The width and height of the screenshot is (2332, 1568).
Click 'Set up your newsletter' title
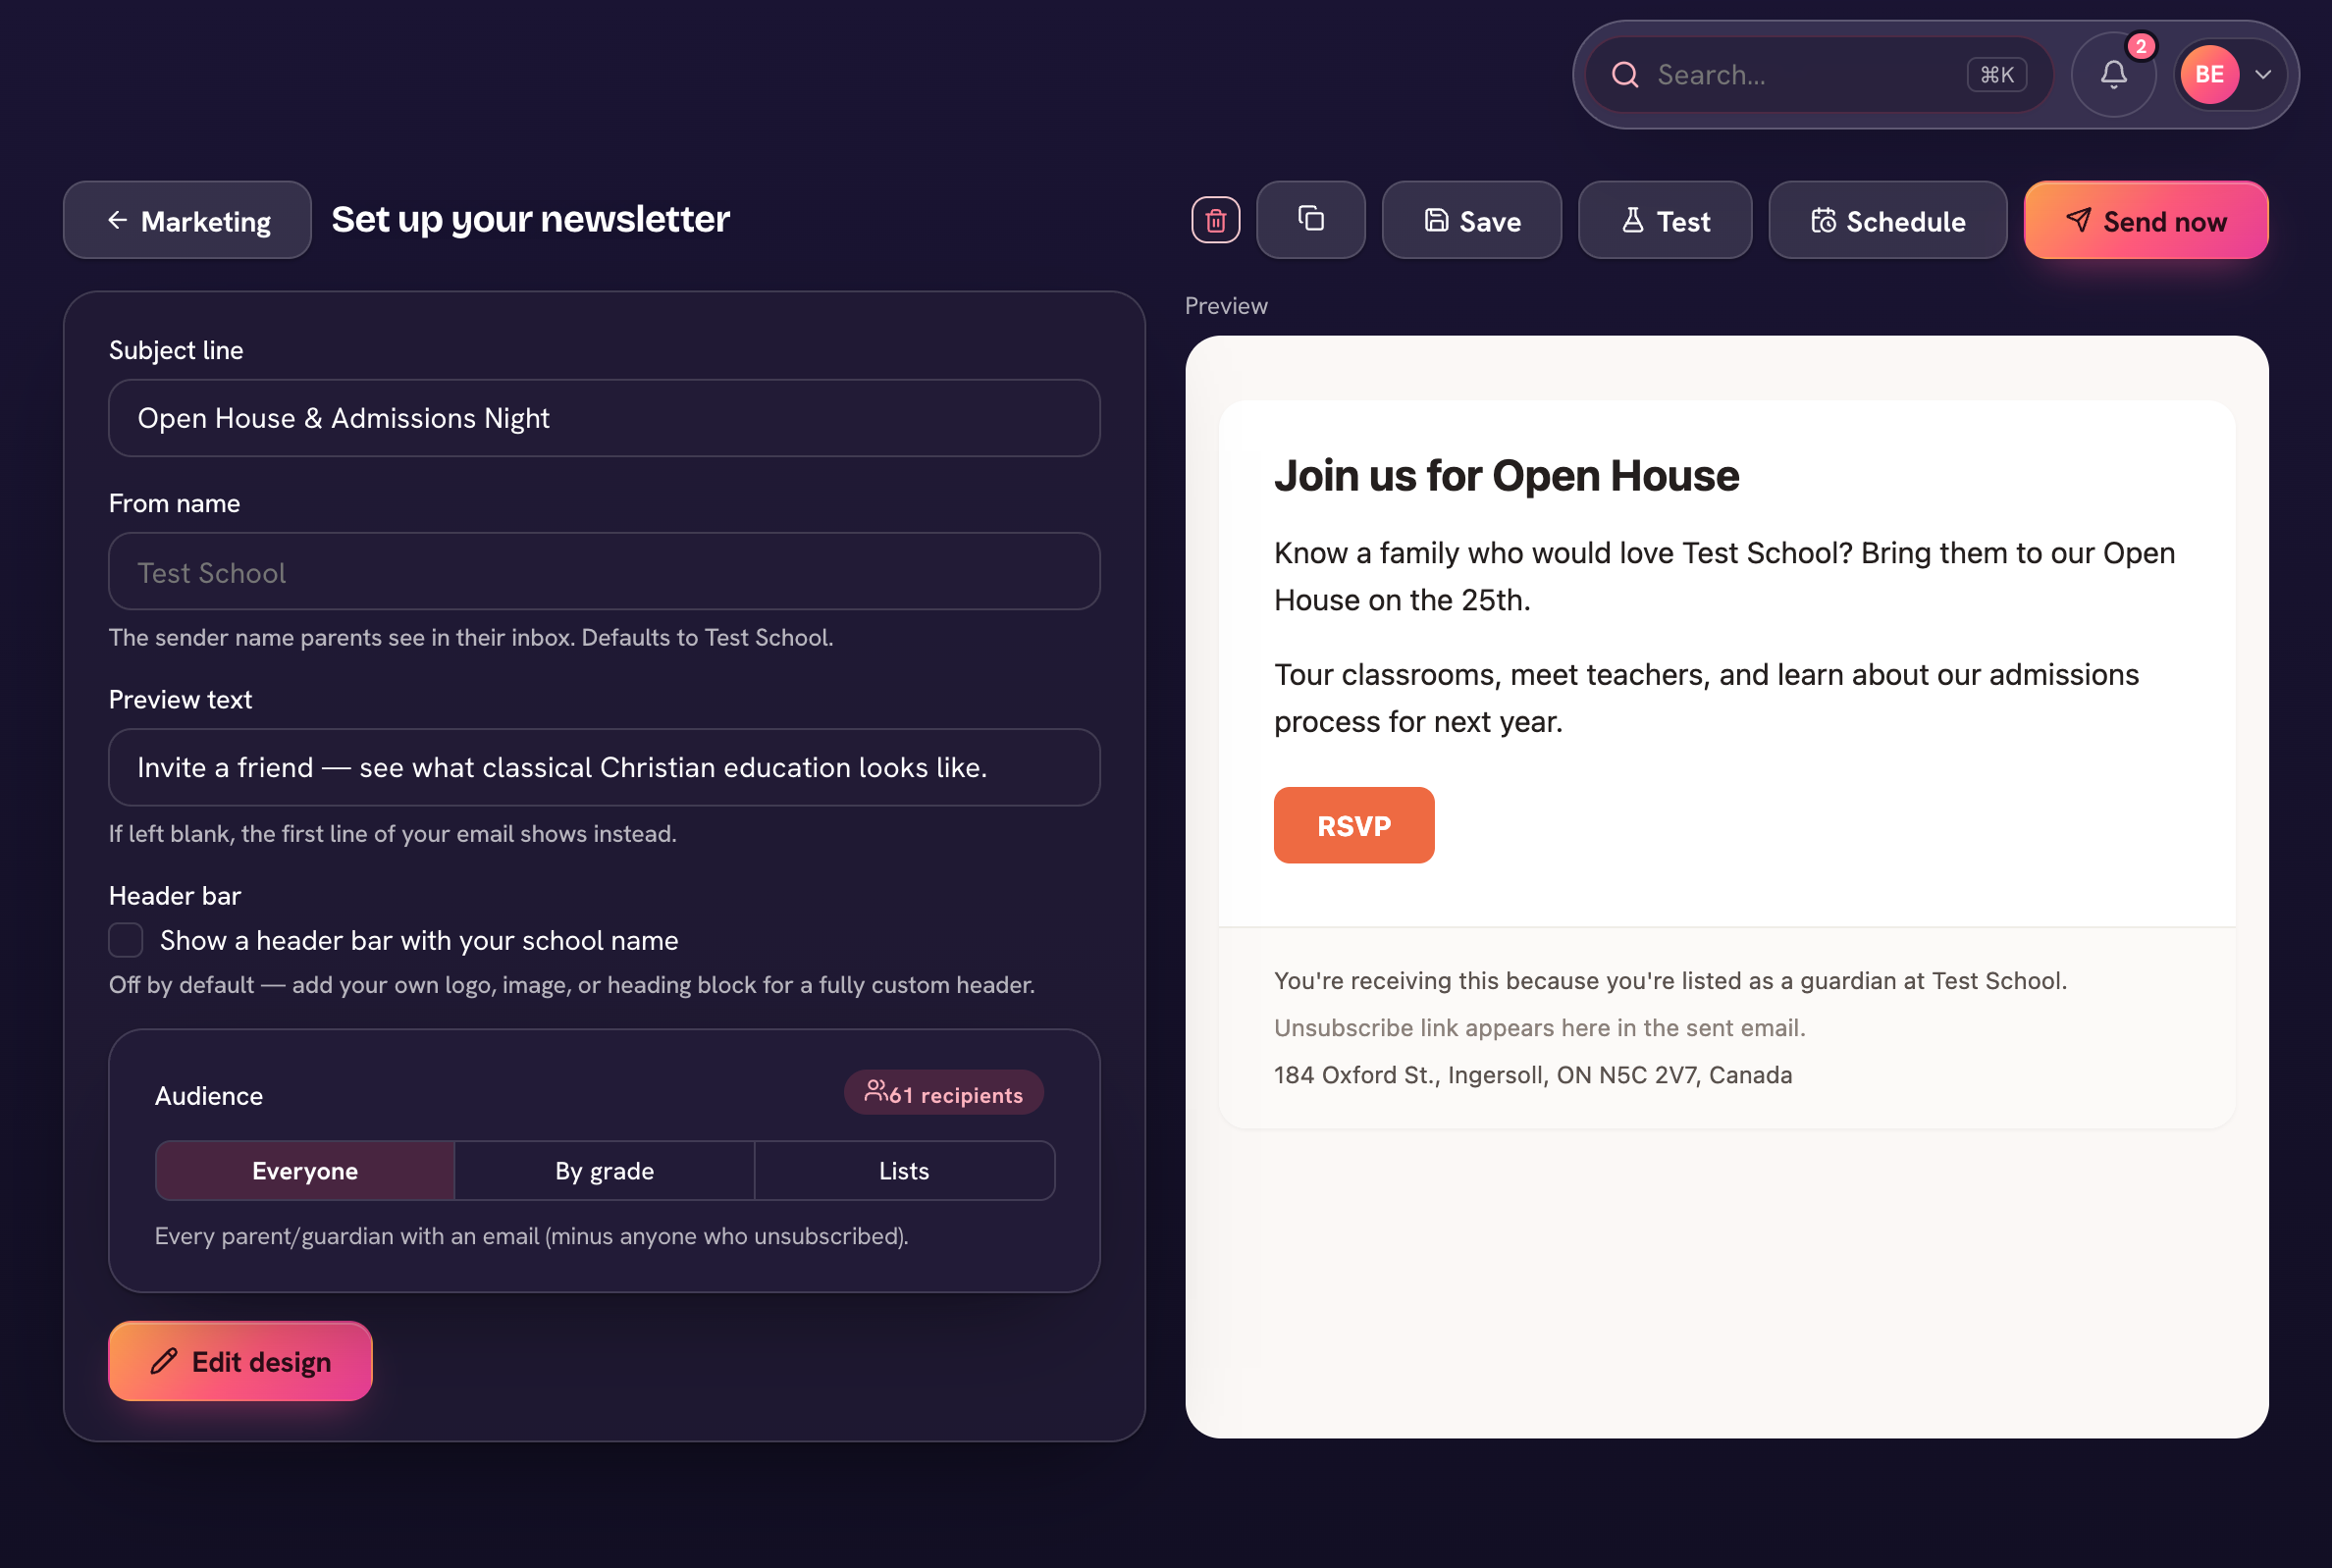[x=530, y=220]
